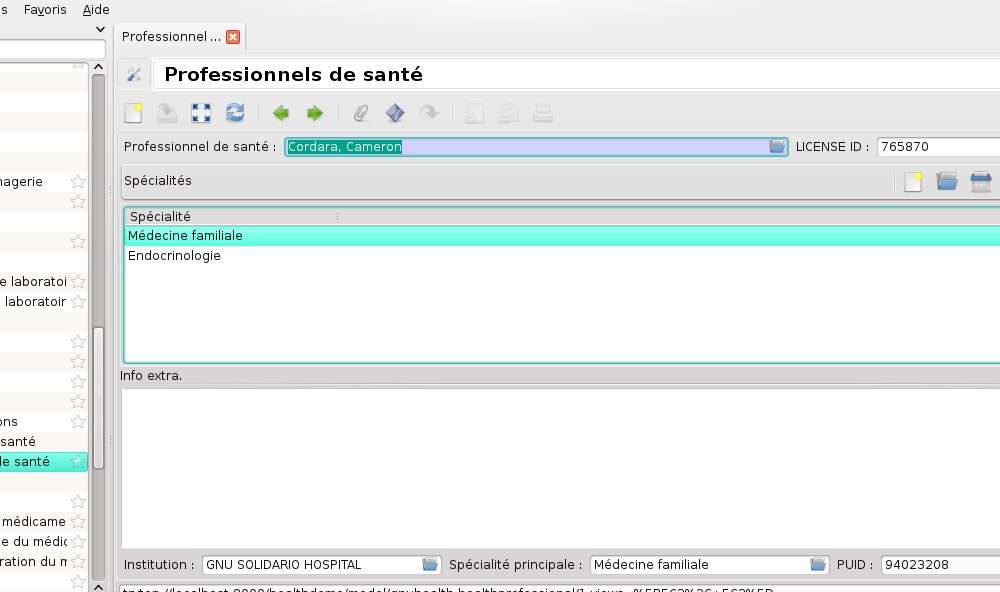Toggle favorite star on the médicament menu row

point(78,522)
